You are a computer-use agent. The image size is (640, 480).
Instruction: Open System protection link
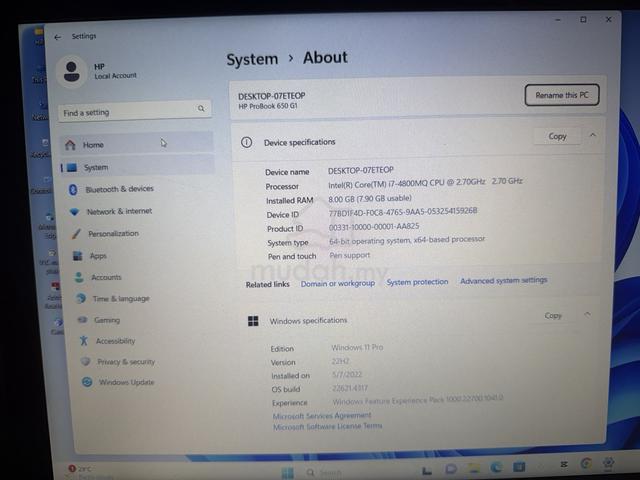pyautogui.click(x=417, y=282)
